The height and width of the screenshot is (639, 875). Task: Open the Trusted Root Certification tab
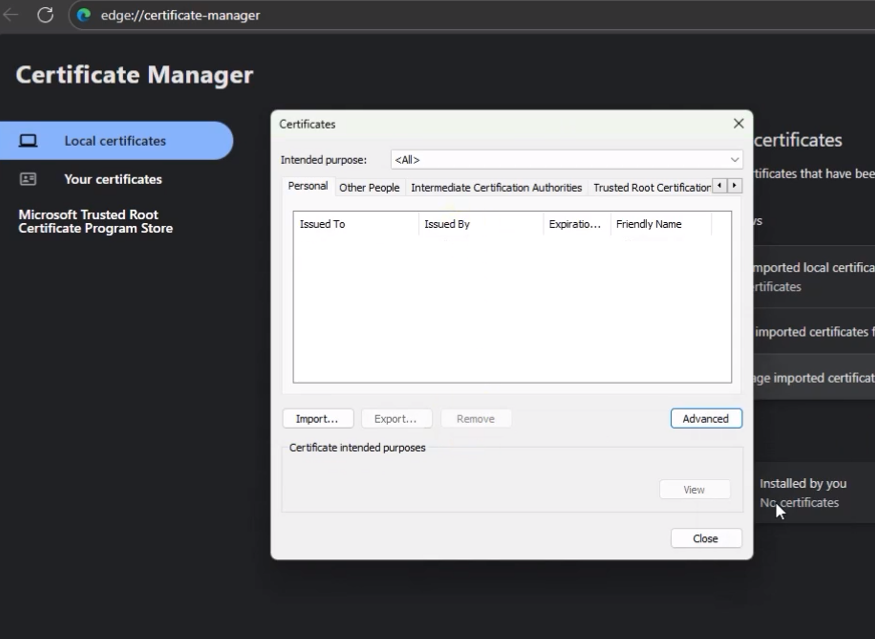(650, 187)
